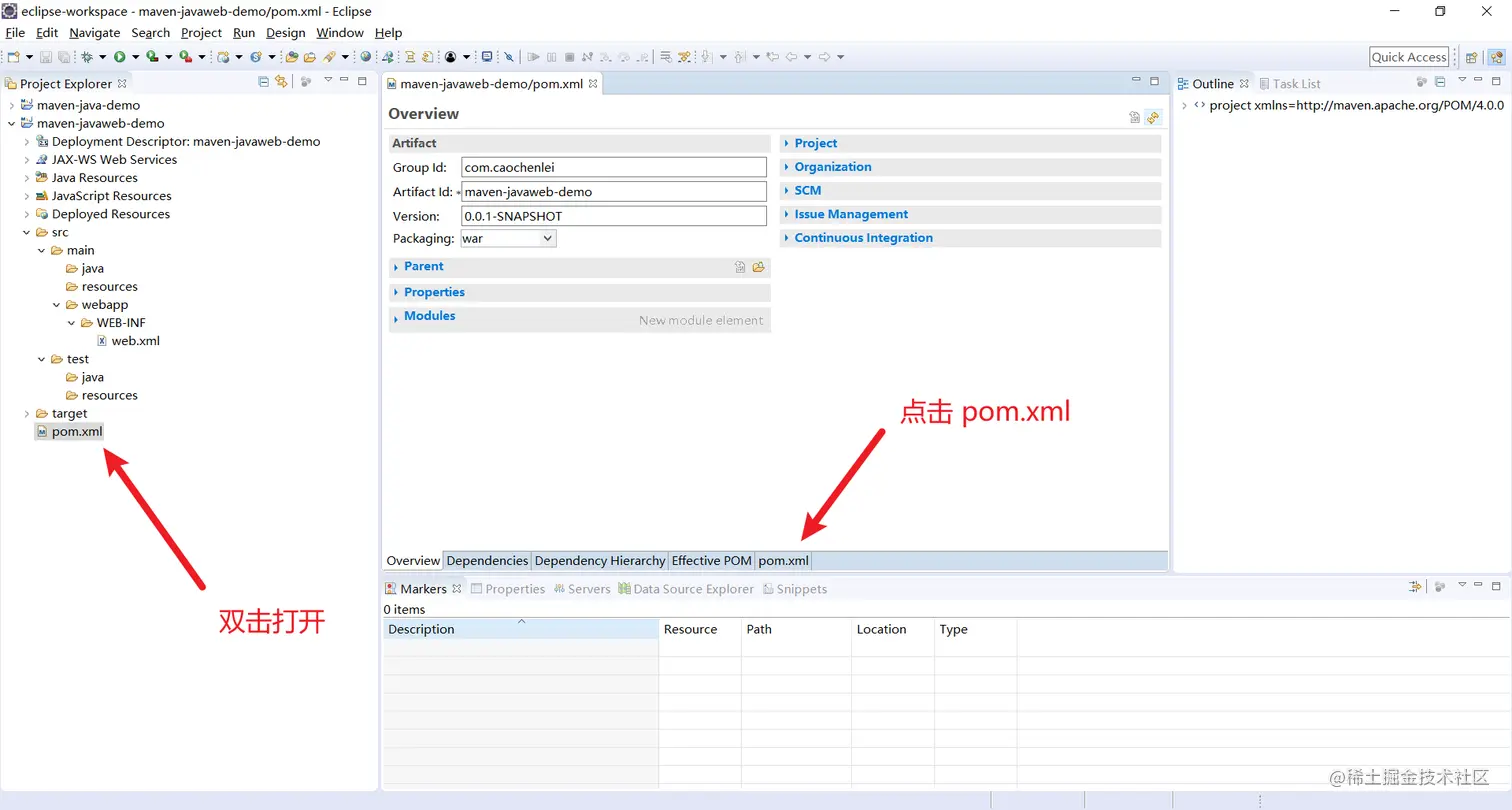This screenshot has height=810, width=1512.
Task: Expand the Java Resources node
Action: coord(26,178)
